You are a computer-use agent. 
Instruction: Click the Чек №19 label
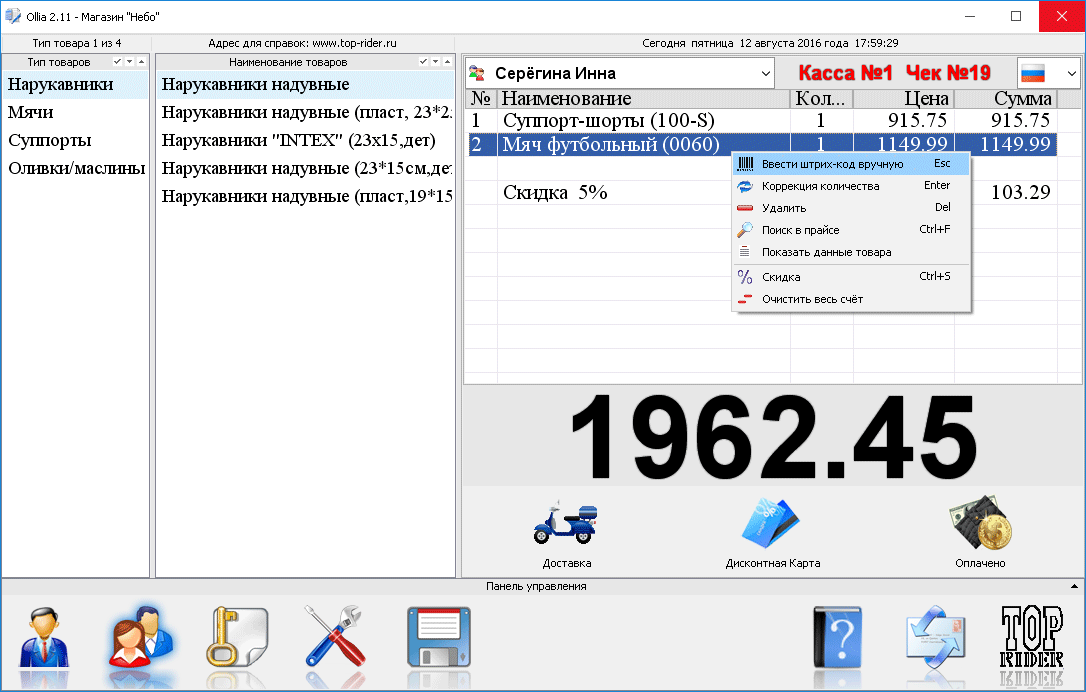click(x=948, y=73)
